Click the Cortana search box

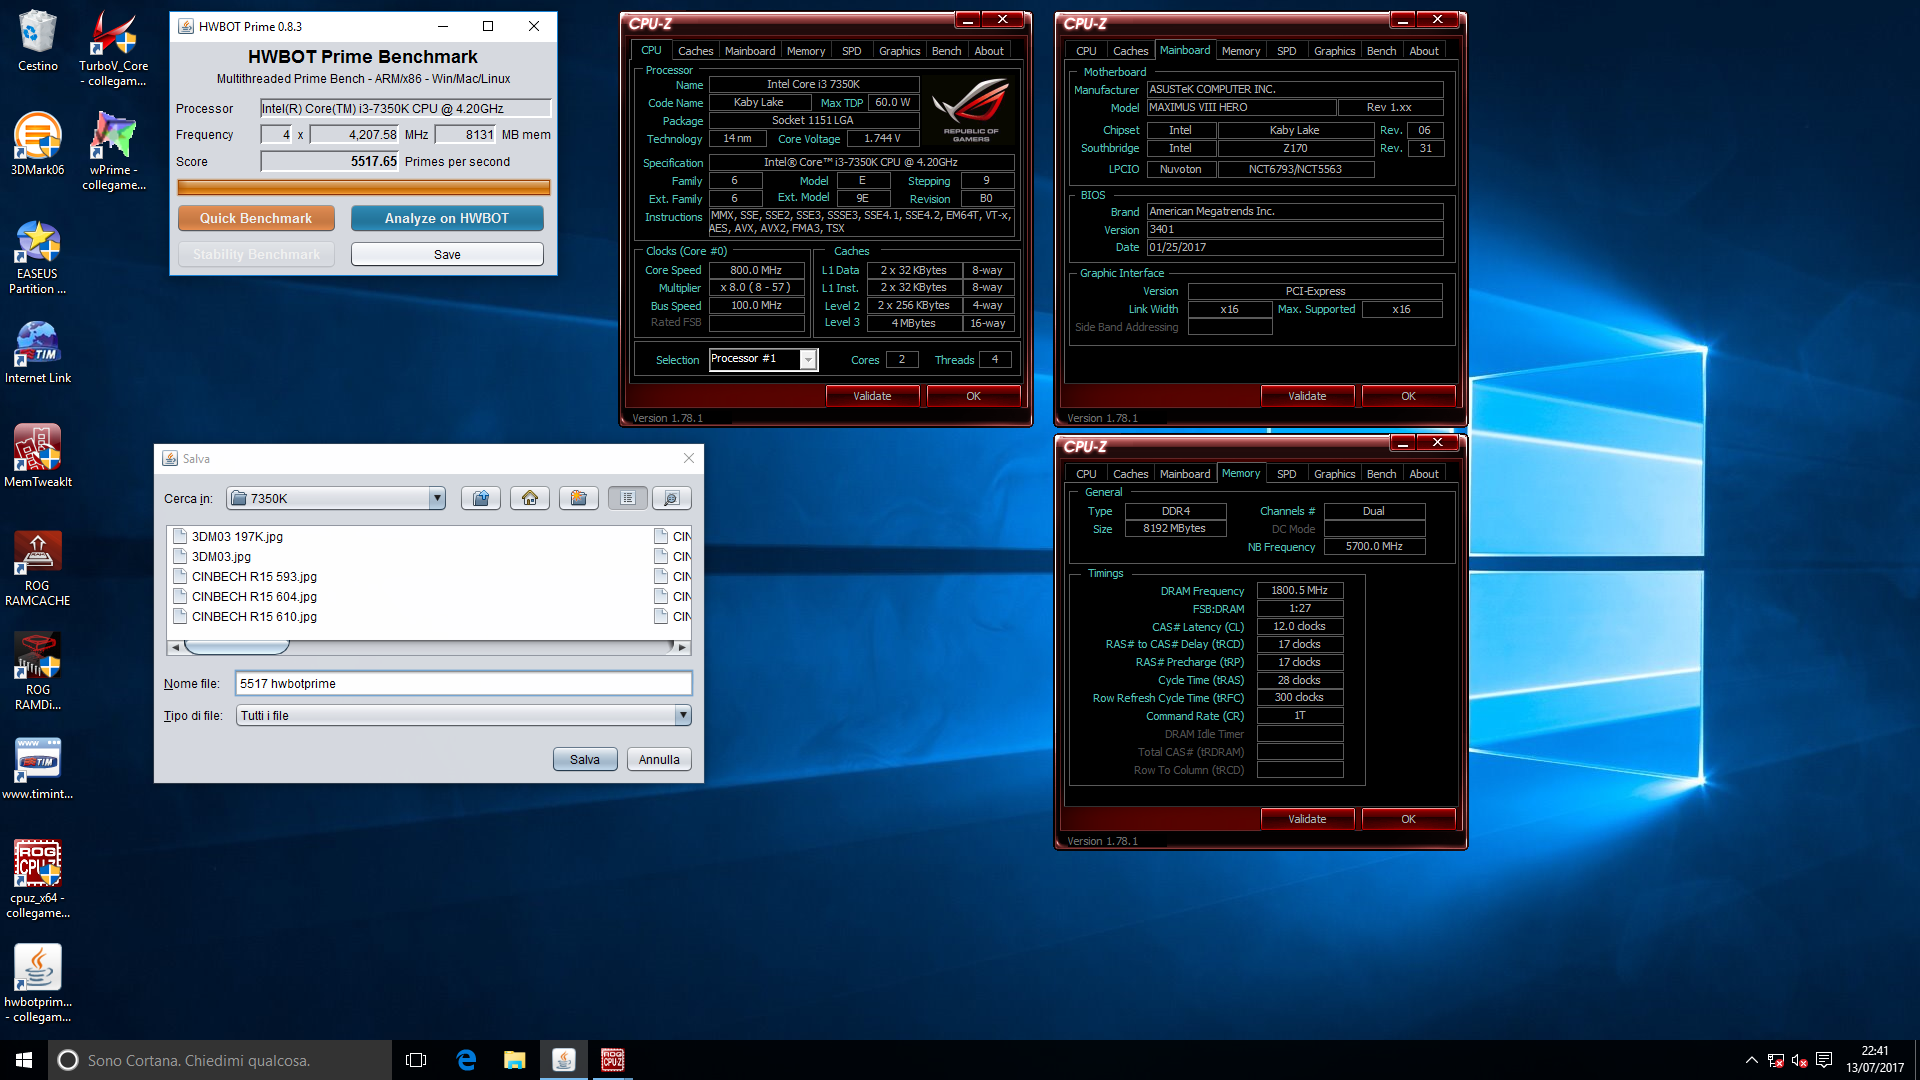(x=220, y=1060)
